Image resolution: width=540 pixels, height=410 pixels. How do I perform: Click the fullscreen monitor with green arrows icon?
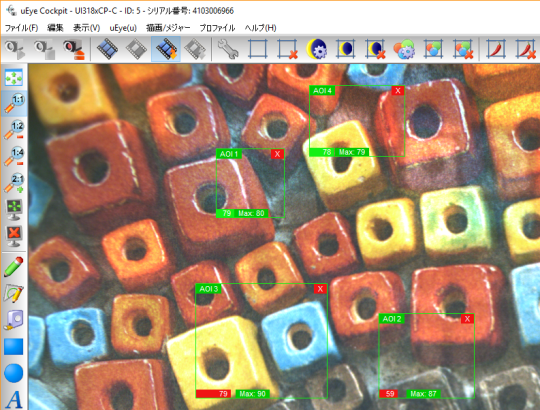(14, 209)
